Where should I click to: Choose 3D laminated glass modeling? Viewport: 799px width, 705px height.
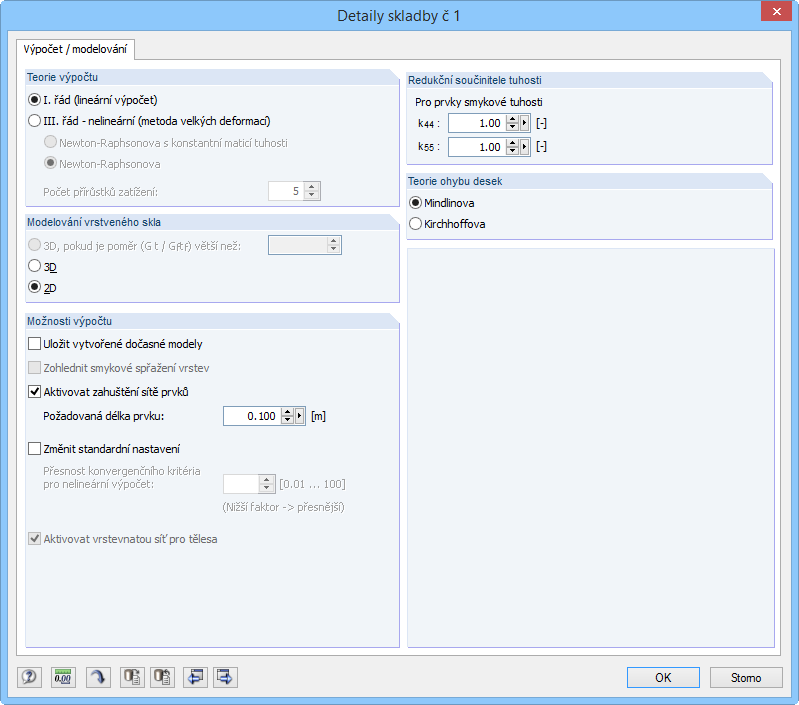coord(34,266)
